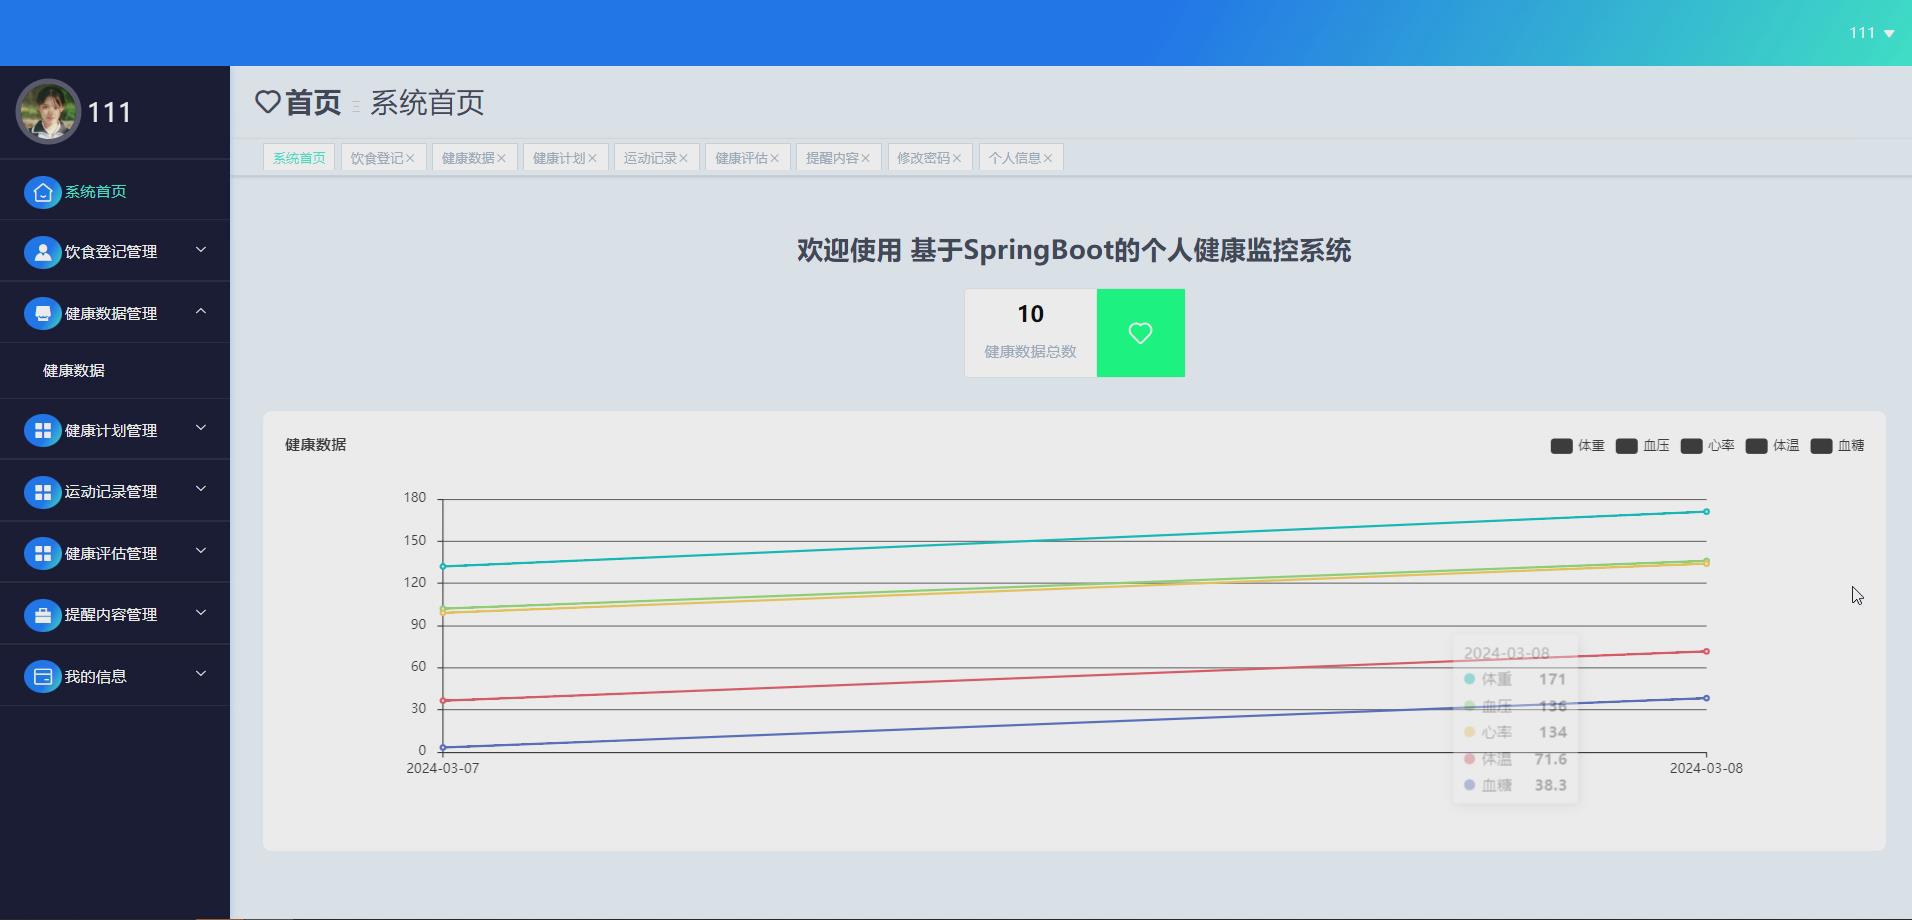Click the 心率 legend color marker
This screenshot has width=1912, height=920.
pyautogui.click(x=1693, y=445)
